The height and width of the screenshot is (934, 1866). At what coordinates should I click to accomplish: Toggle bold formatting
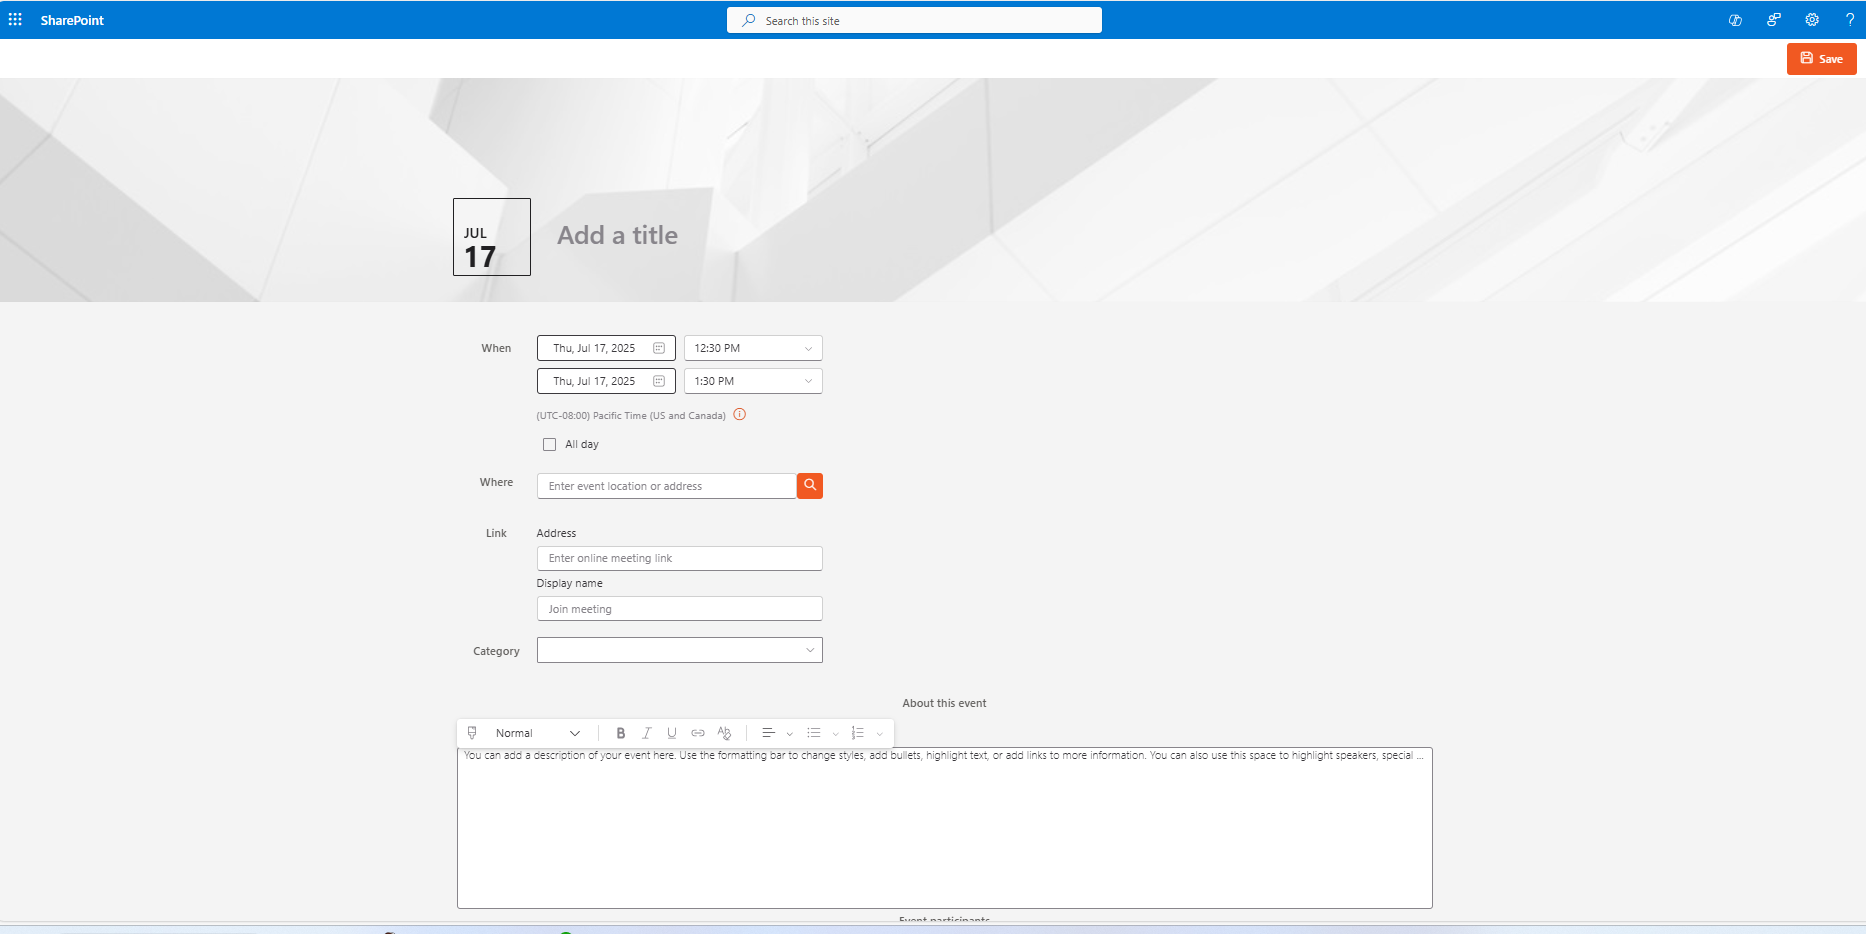[x=621, y=733]
